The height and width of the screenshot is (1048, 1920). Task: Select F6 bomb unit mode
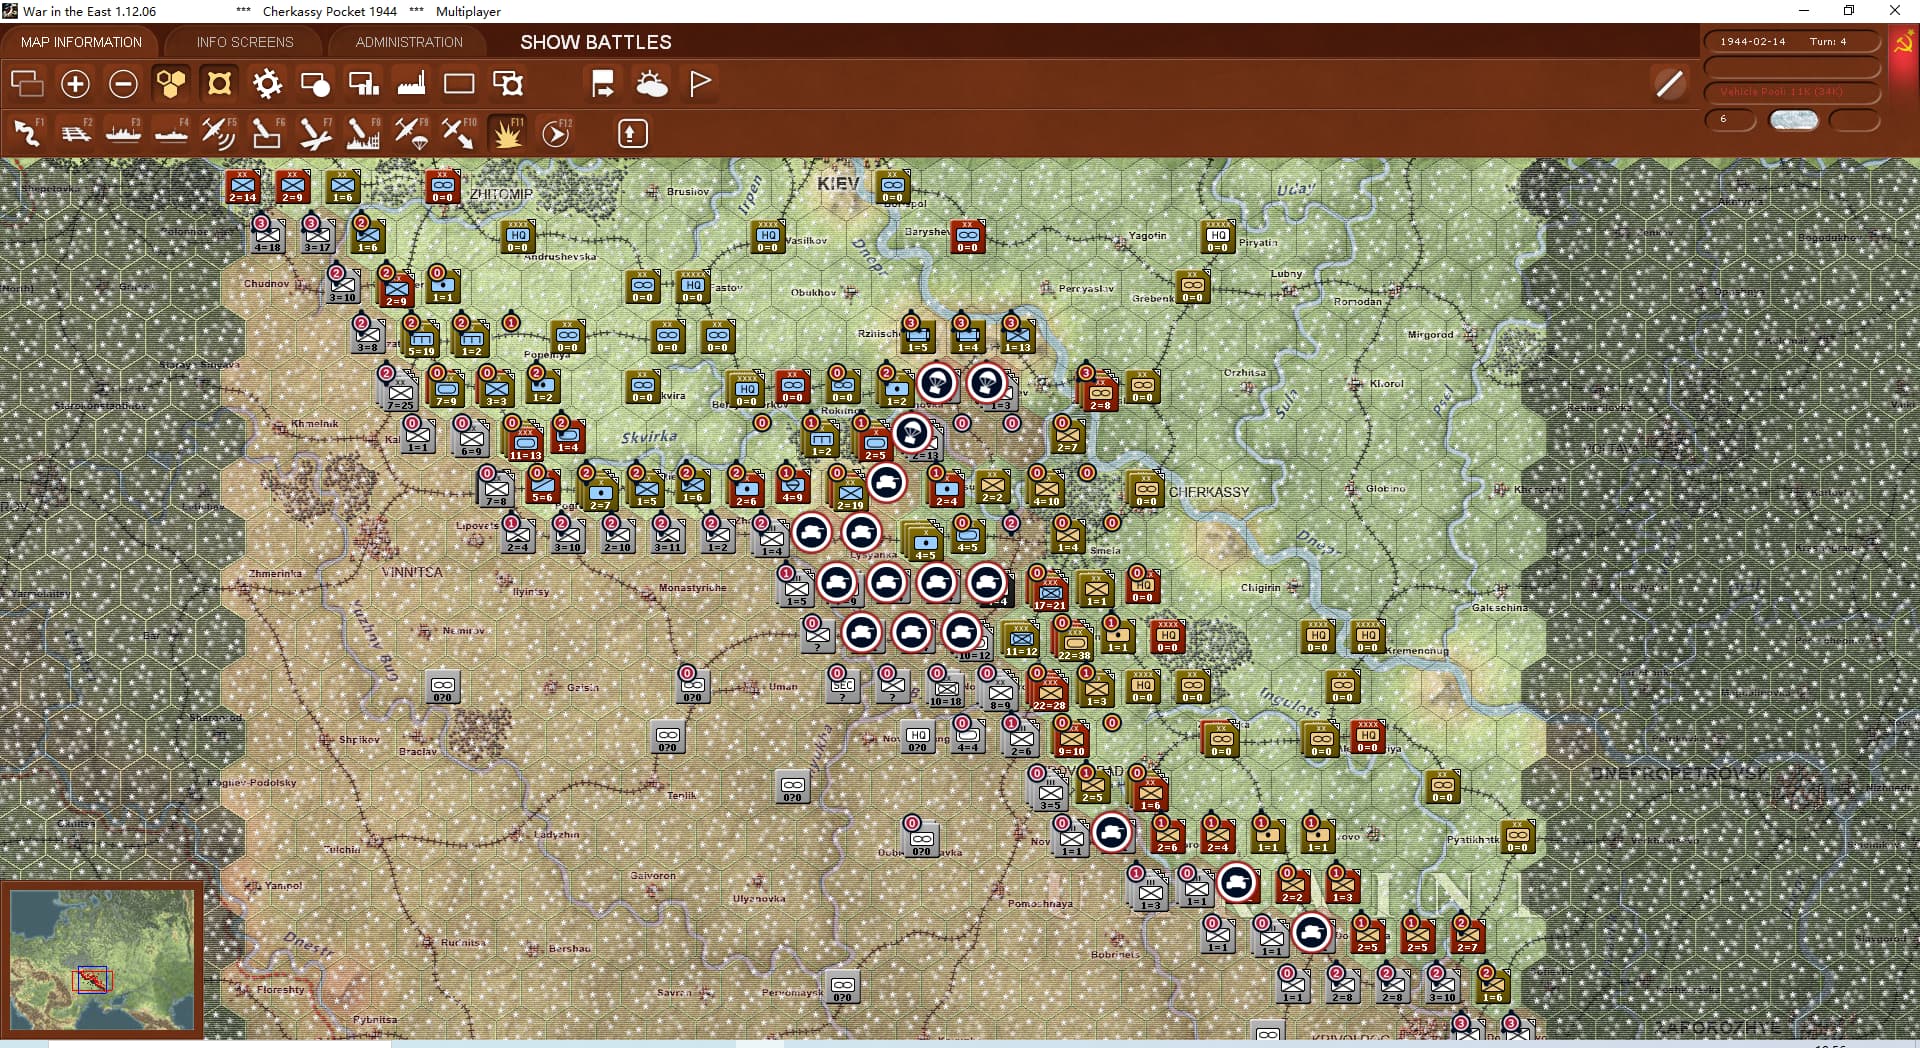click(x=267, y=133)
